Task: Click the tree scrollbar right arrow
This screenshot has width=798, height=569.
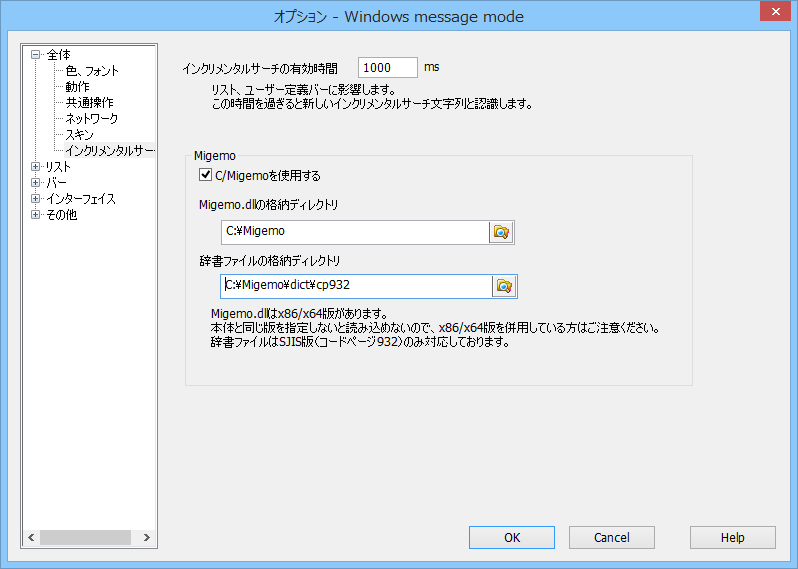Action: point(147,537)
